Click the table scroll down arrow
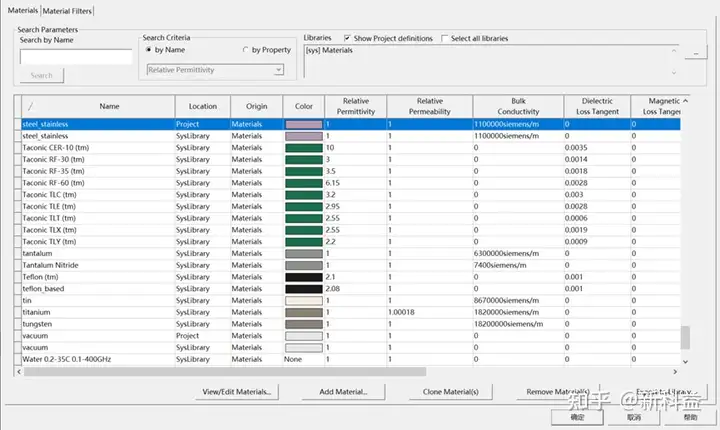 685,362
